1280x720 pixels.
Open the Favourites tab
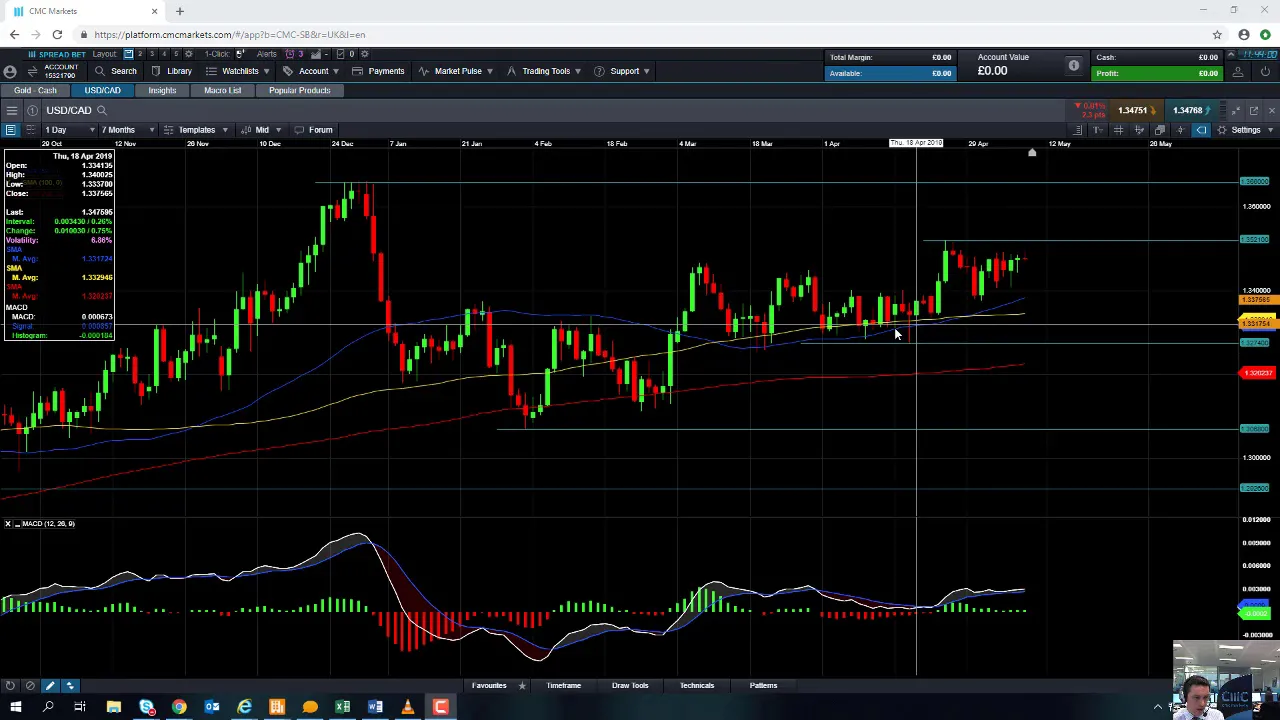[x=489, y=686]
